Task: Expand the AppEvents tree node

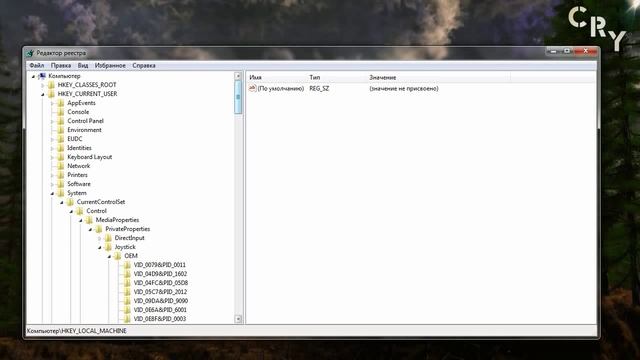Action: pyautogui.click(x=52, y=103)
